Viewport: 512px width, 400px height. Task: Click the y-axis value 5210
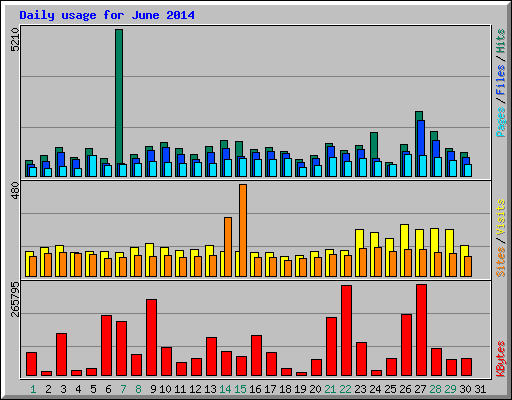[15, 40]
